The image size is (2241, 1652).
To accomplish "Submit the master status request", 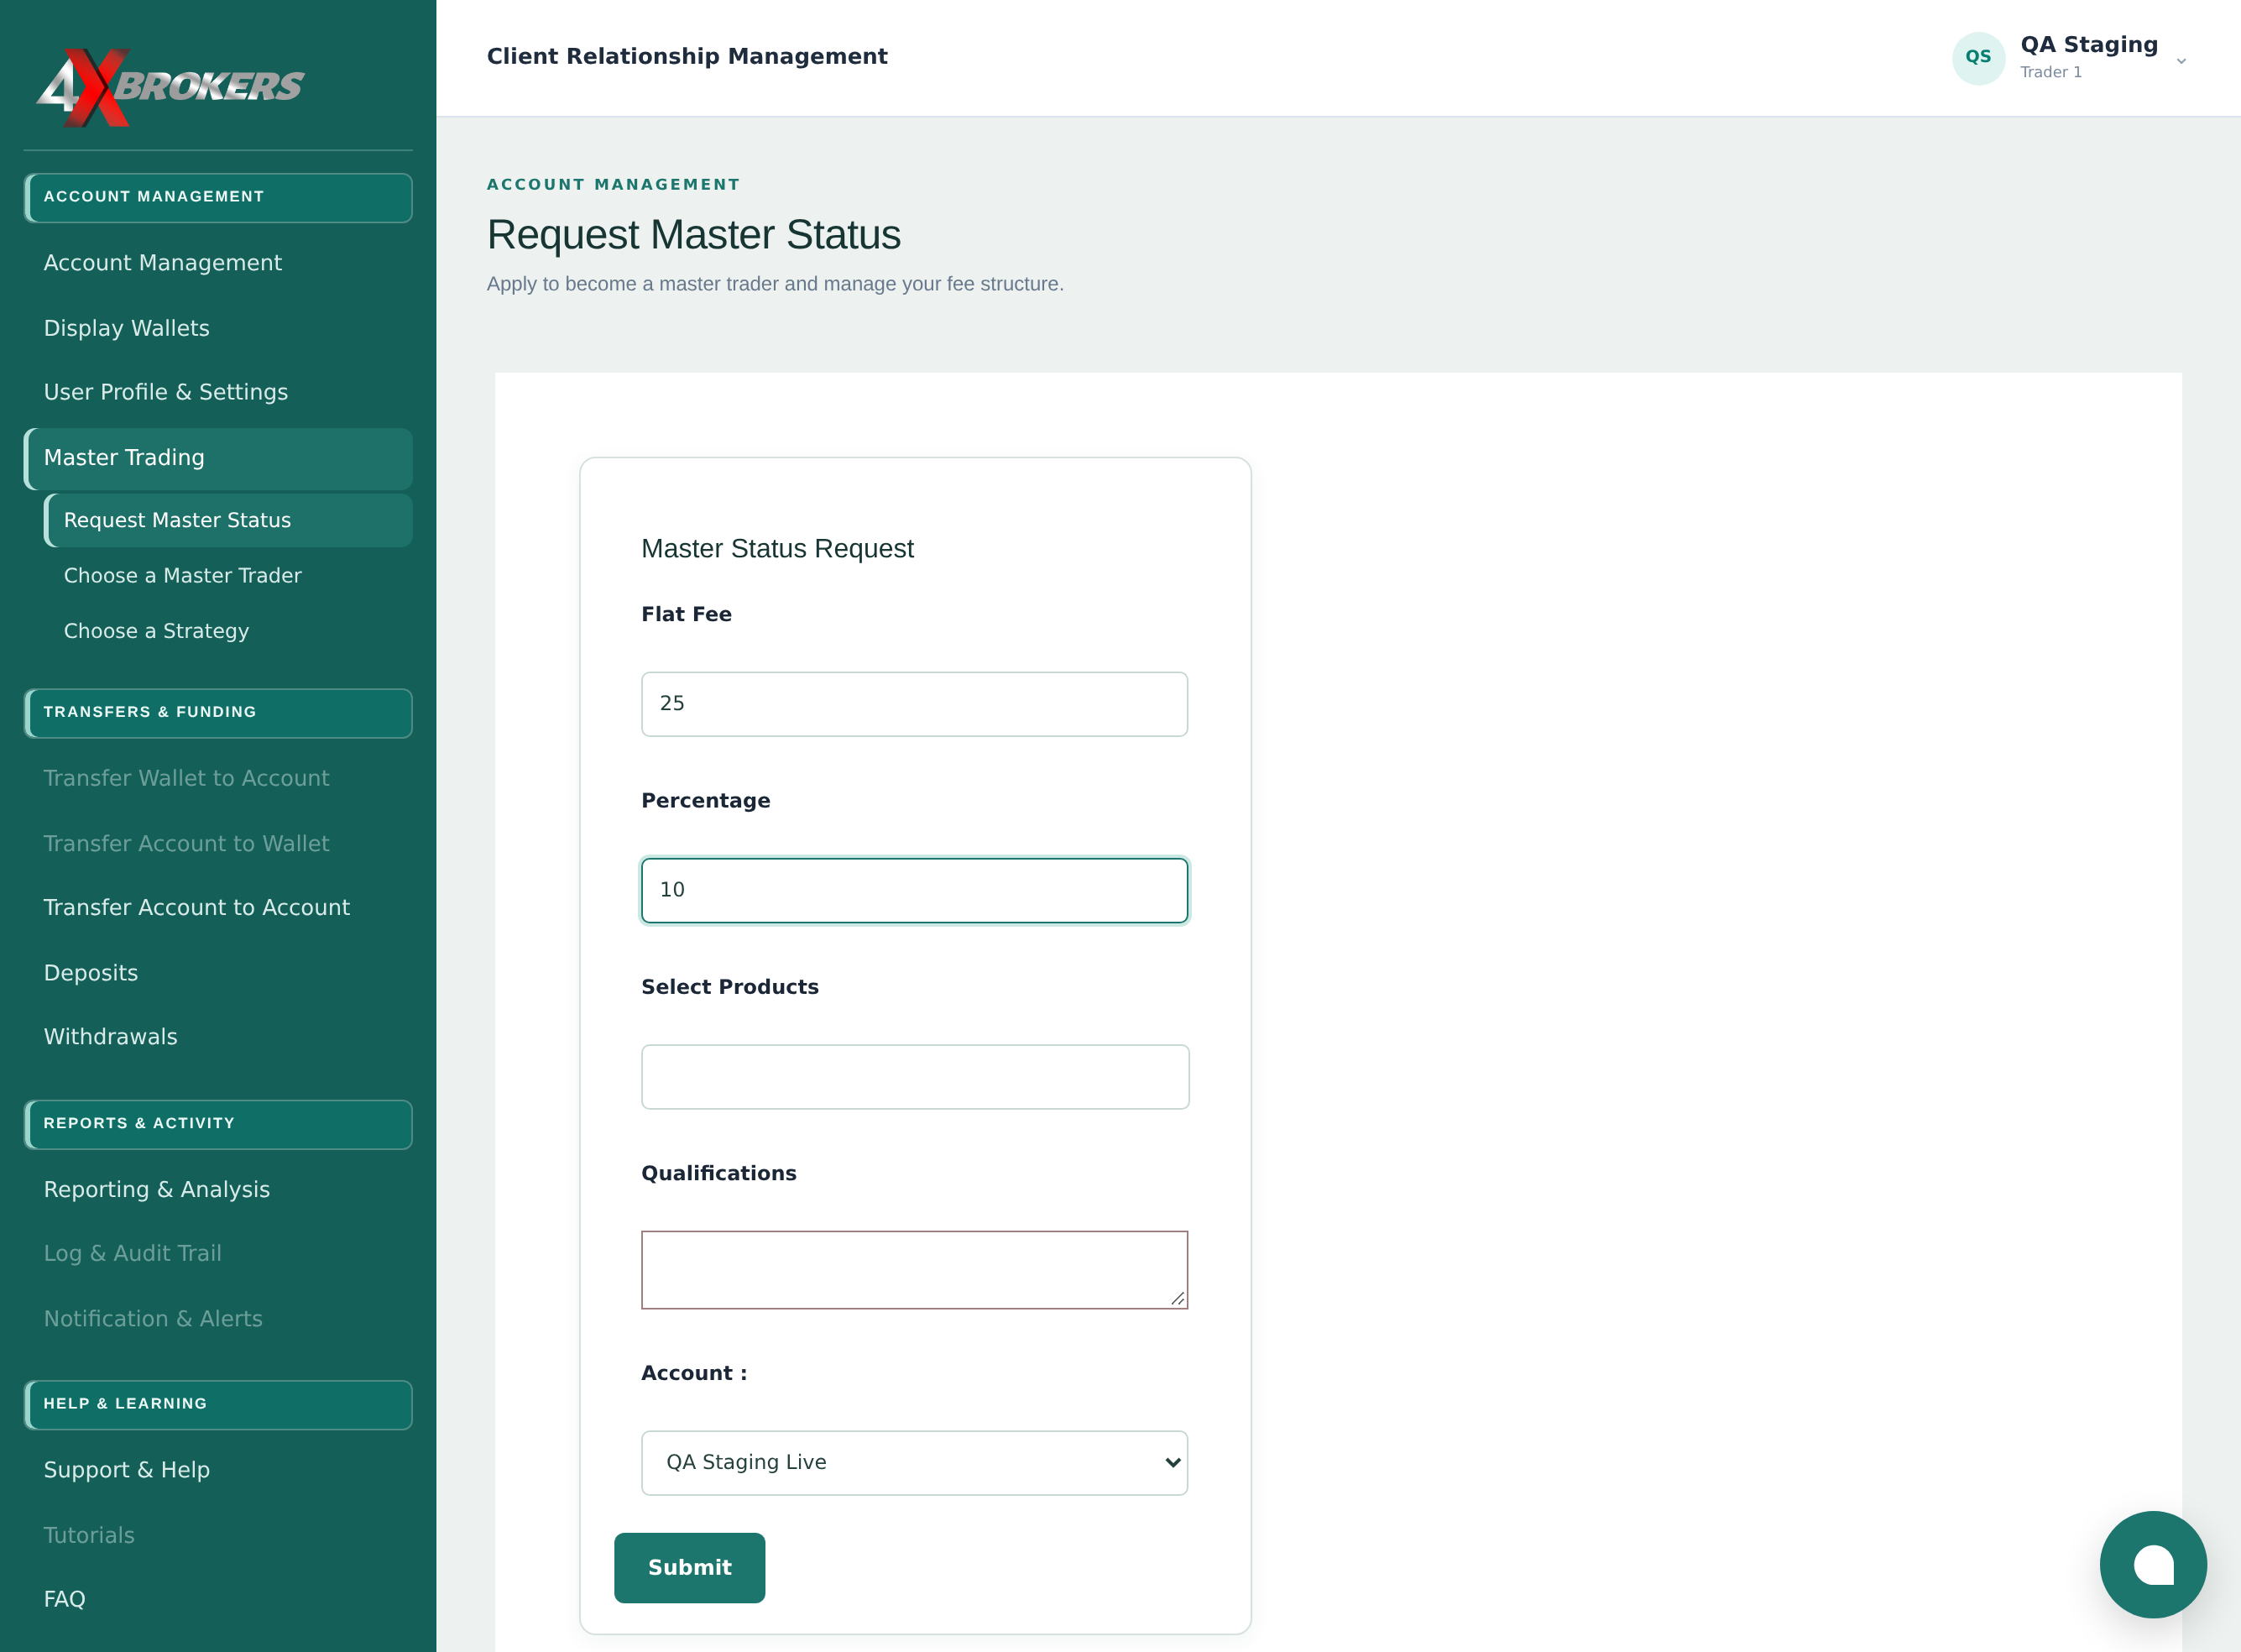I will click(x=689, y=1567).
